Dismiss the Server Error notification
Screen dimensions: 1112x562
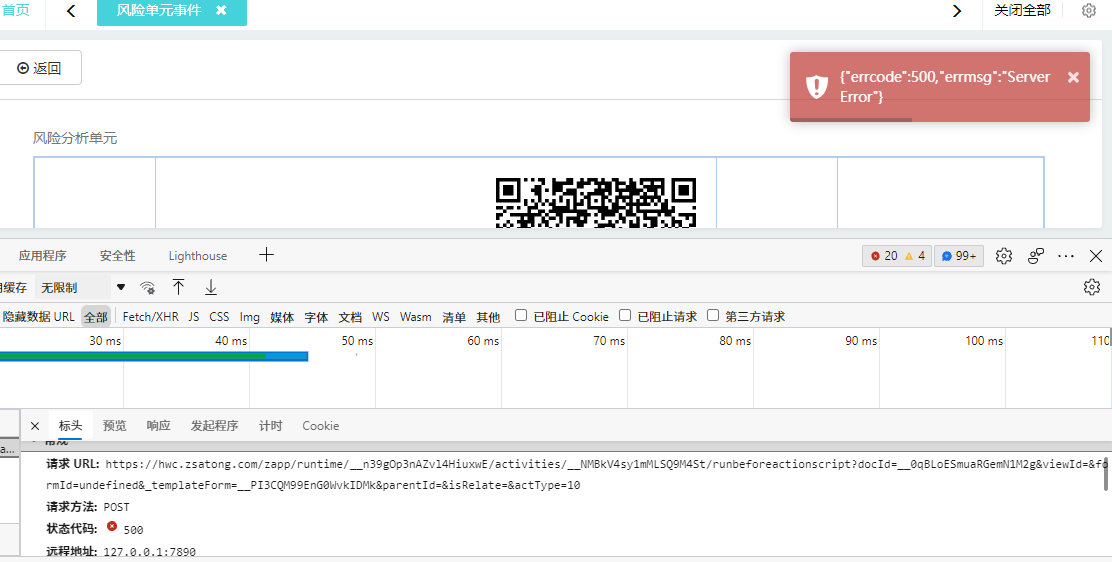[1073, 77]
